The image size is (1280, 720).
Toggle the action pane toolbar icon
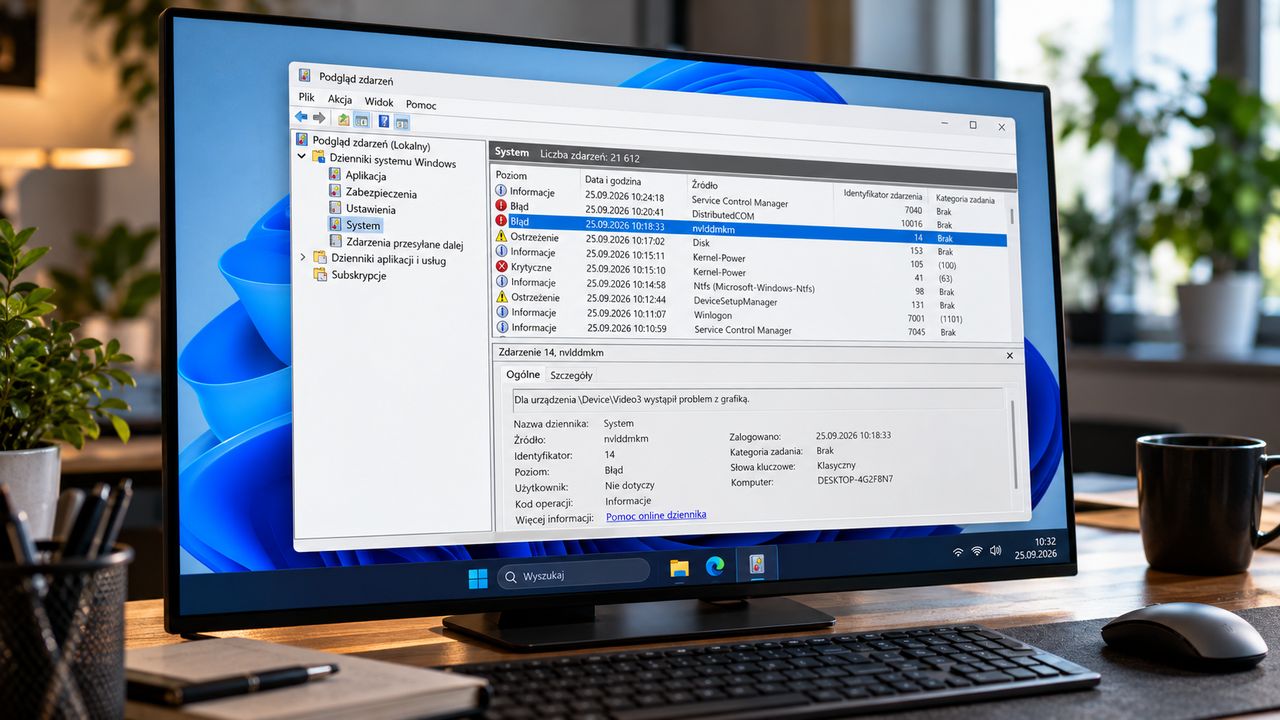pyautogui.click(x=402, y=123)
